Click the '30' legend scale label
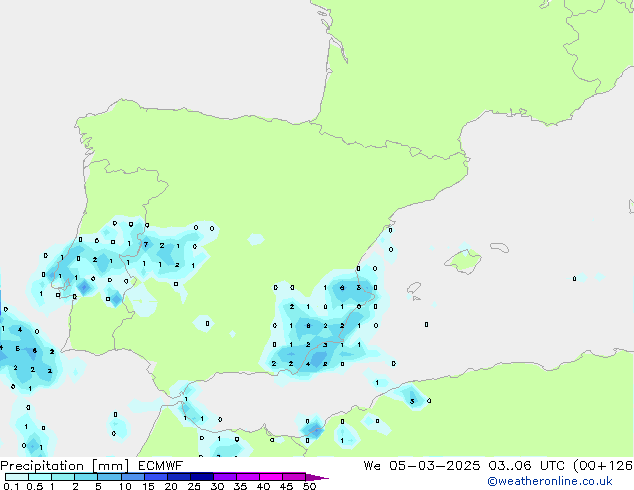Image resolution: width=634 pixels, height=490 pixels. 217,486
